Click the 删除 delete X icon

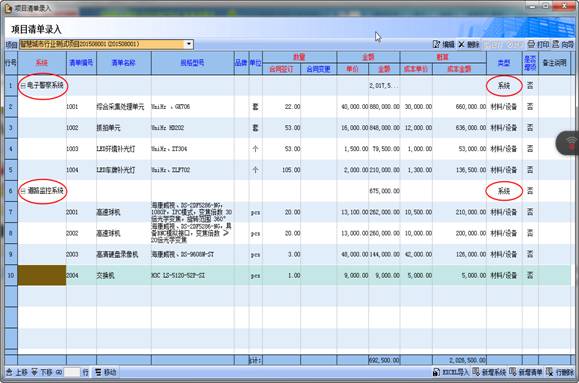click(x=461, y=45)
